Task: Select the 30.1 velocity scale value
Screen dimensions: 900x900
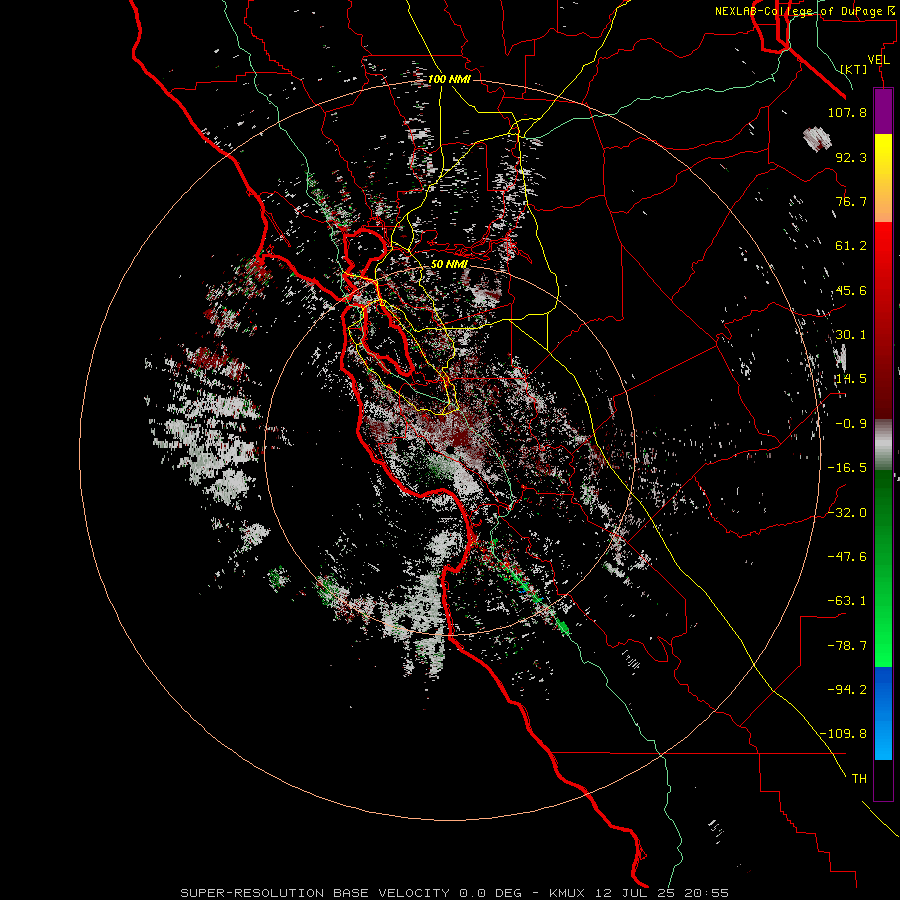Action: (x=851, y=335)
